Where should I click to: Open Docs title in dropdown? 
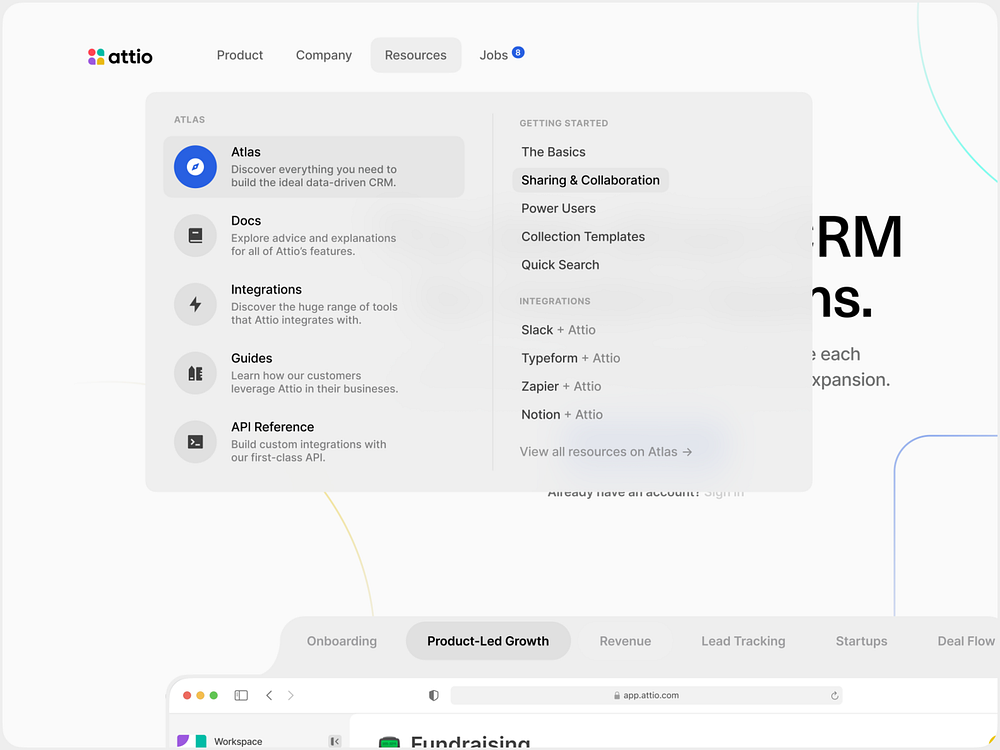246,221
